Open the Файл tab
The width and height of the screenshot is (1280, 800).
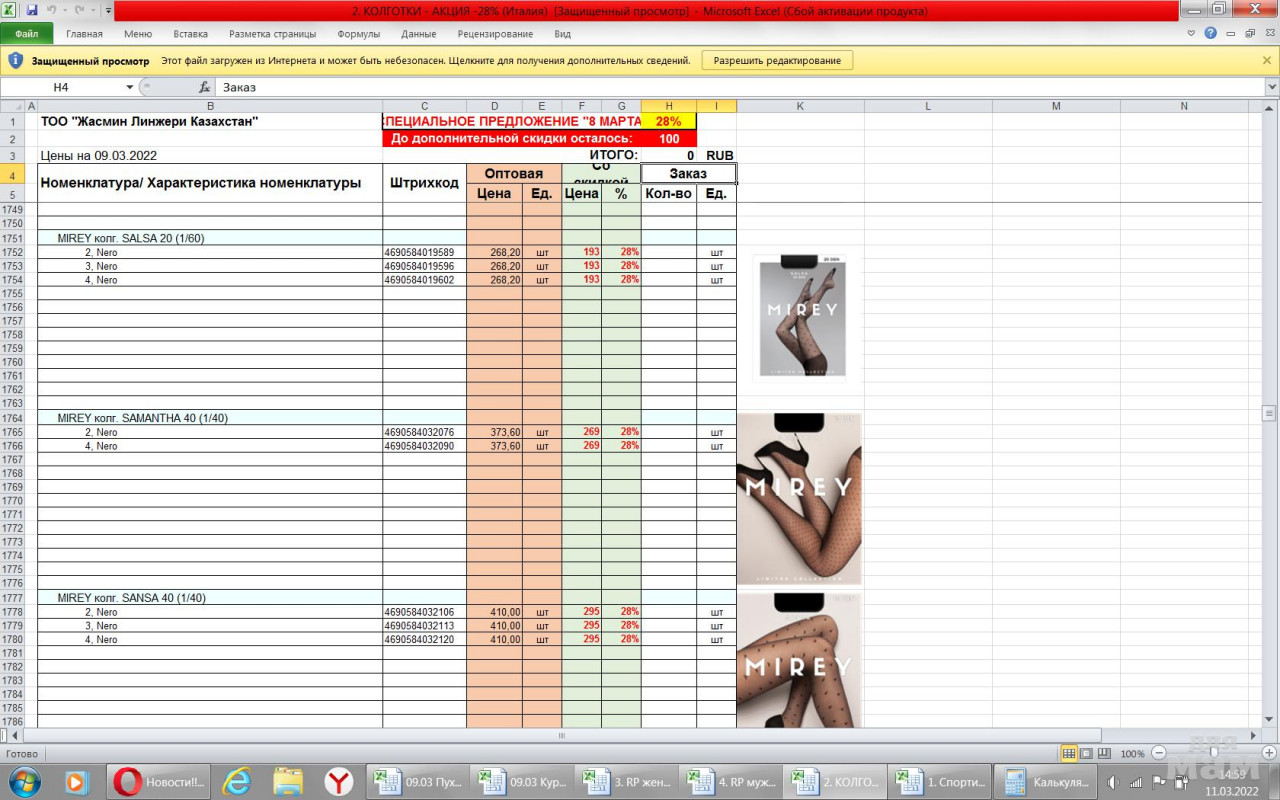(x=27, y=33)
